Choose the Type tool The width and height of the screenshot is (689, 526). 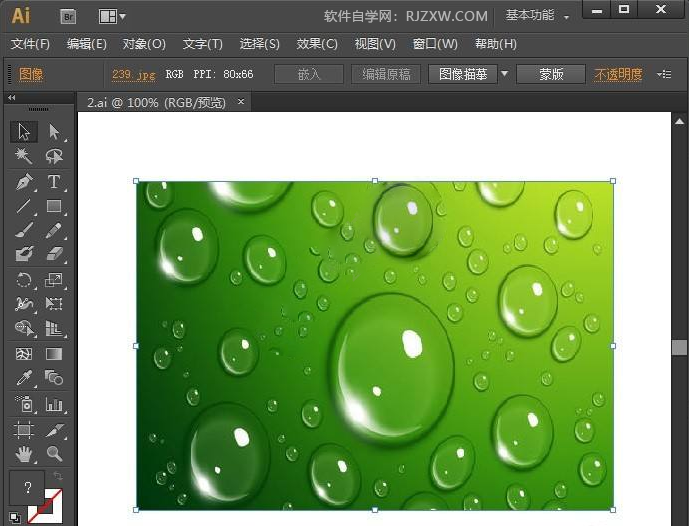pos(54,181)
